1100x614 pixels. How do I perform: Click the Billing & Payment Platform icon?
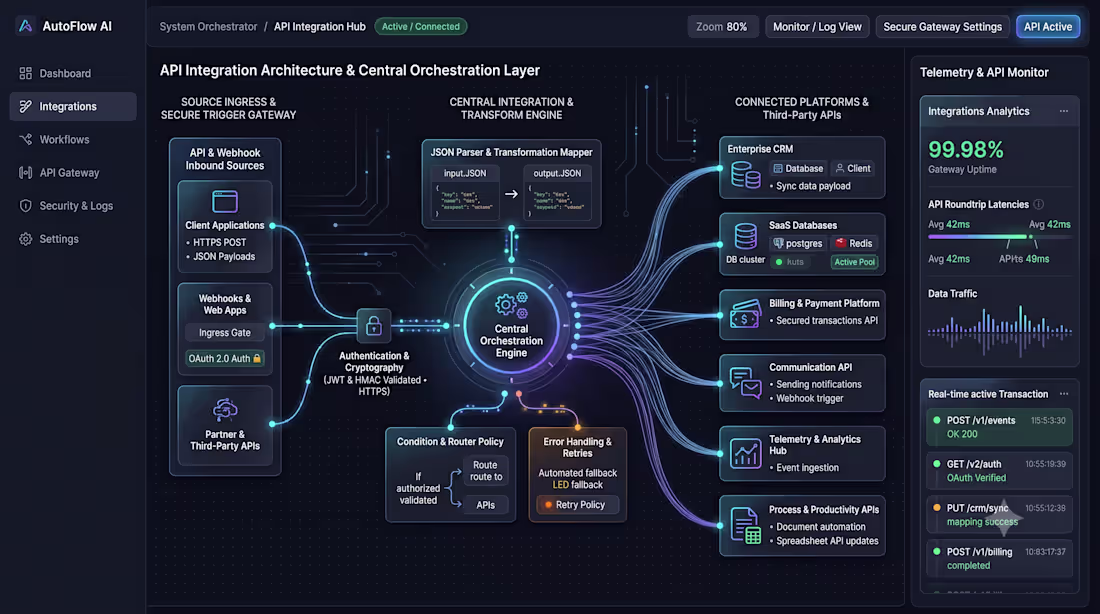(x=745, y=314)
